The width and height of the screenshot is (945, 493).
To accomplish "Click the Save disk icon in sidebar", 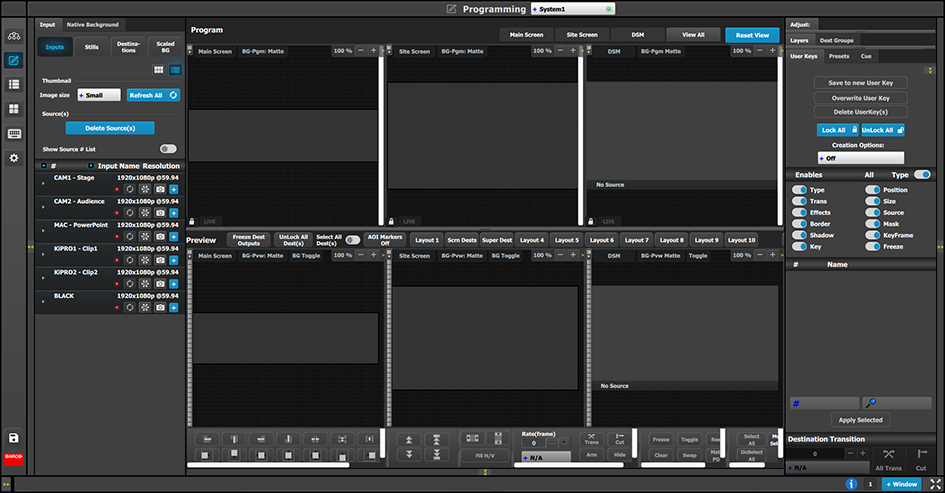I will [14, 438].
